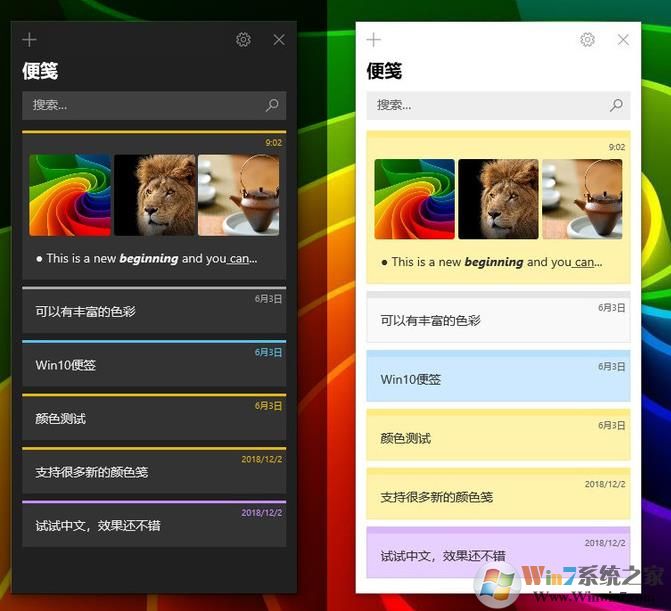Screen dimensions: 671x611
Task: Open 'This is a new beginning' note, light window
Action: 498,207
